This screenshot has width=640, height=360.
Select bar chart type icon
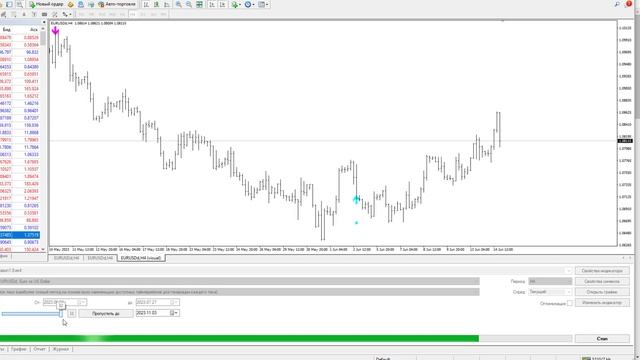pos(146,4)
